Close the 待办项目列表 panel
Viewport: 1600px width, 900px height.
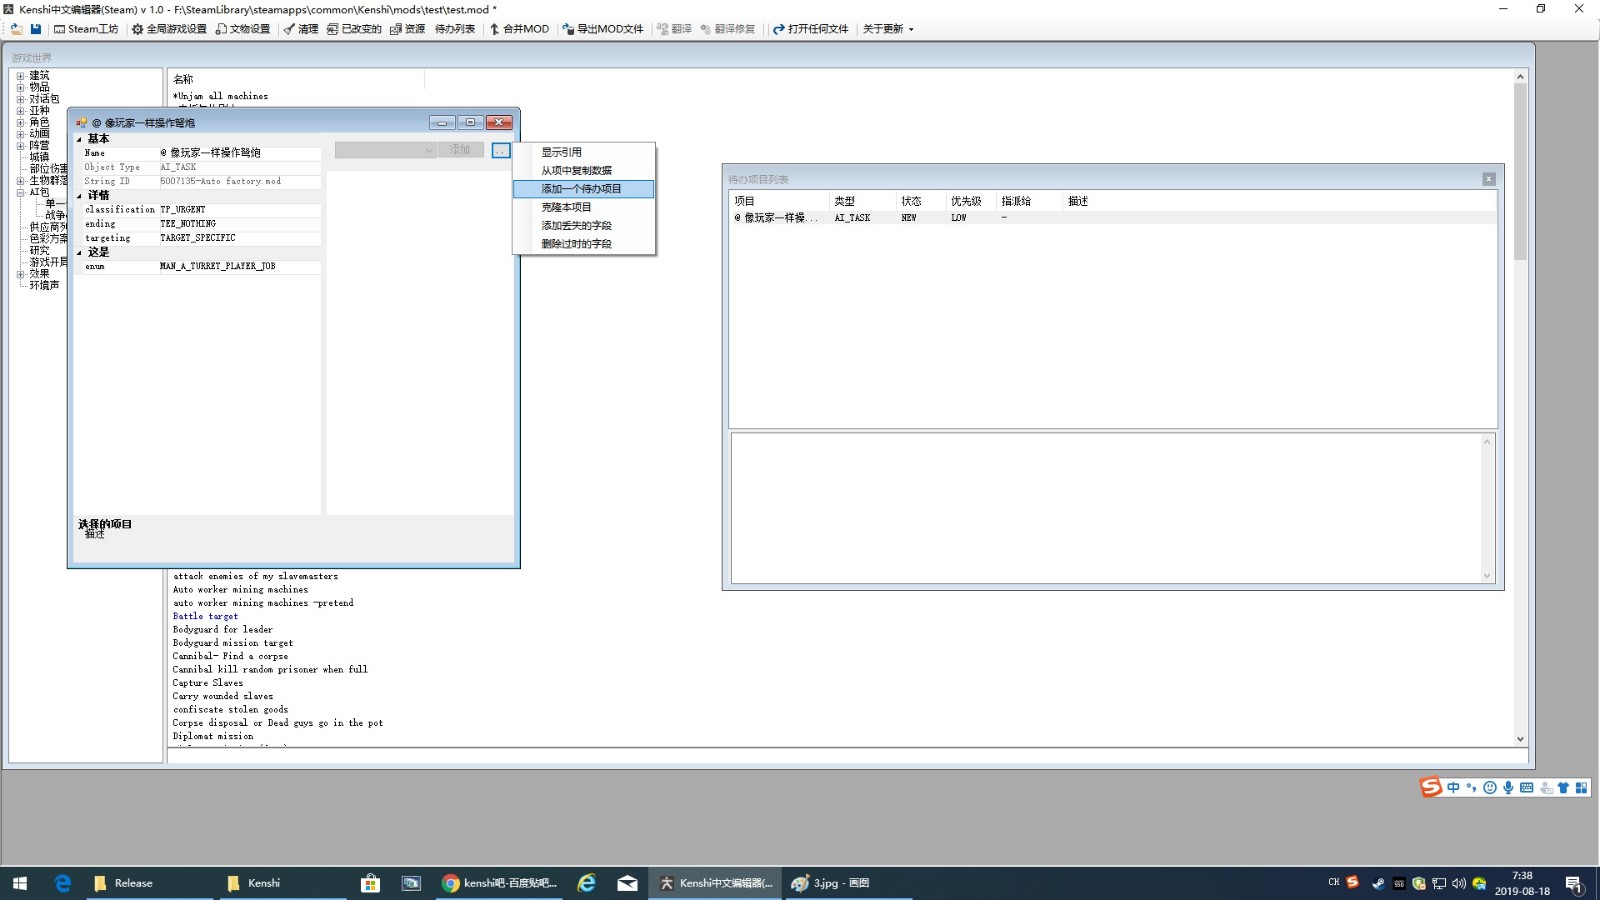click(1488, 179)
